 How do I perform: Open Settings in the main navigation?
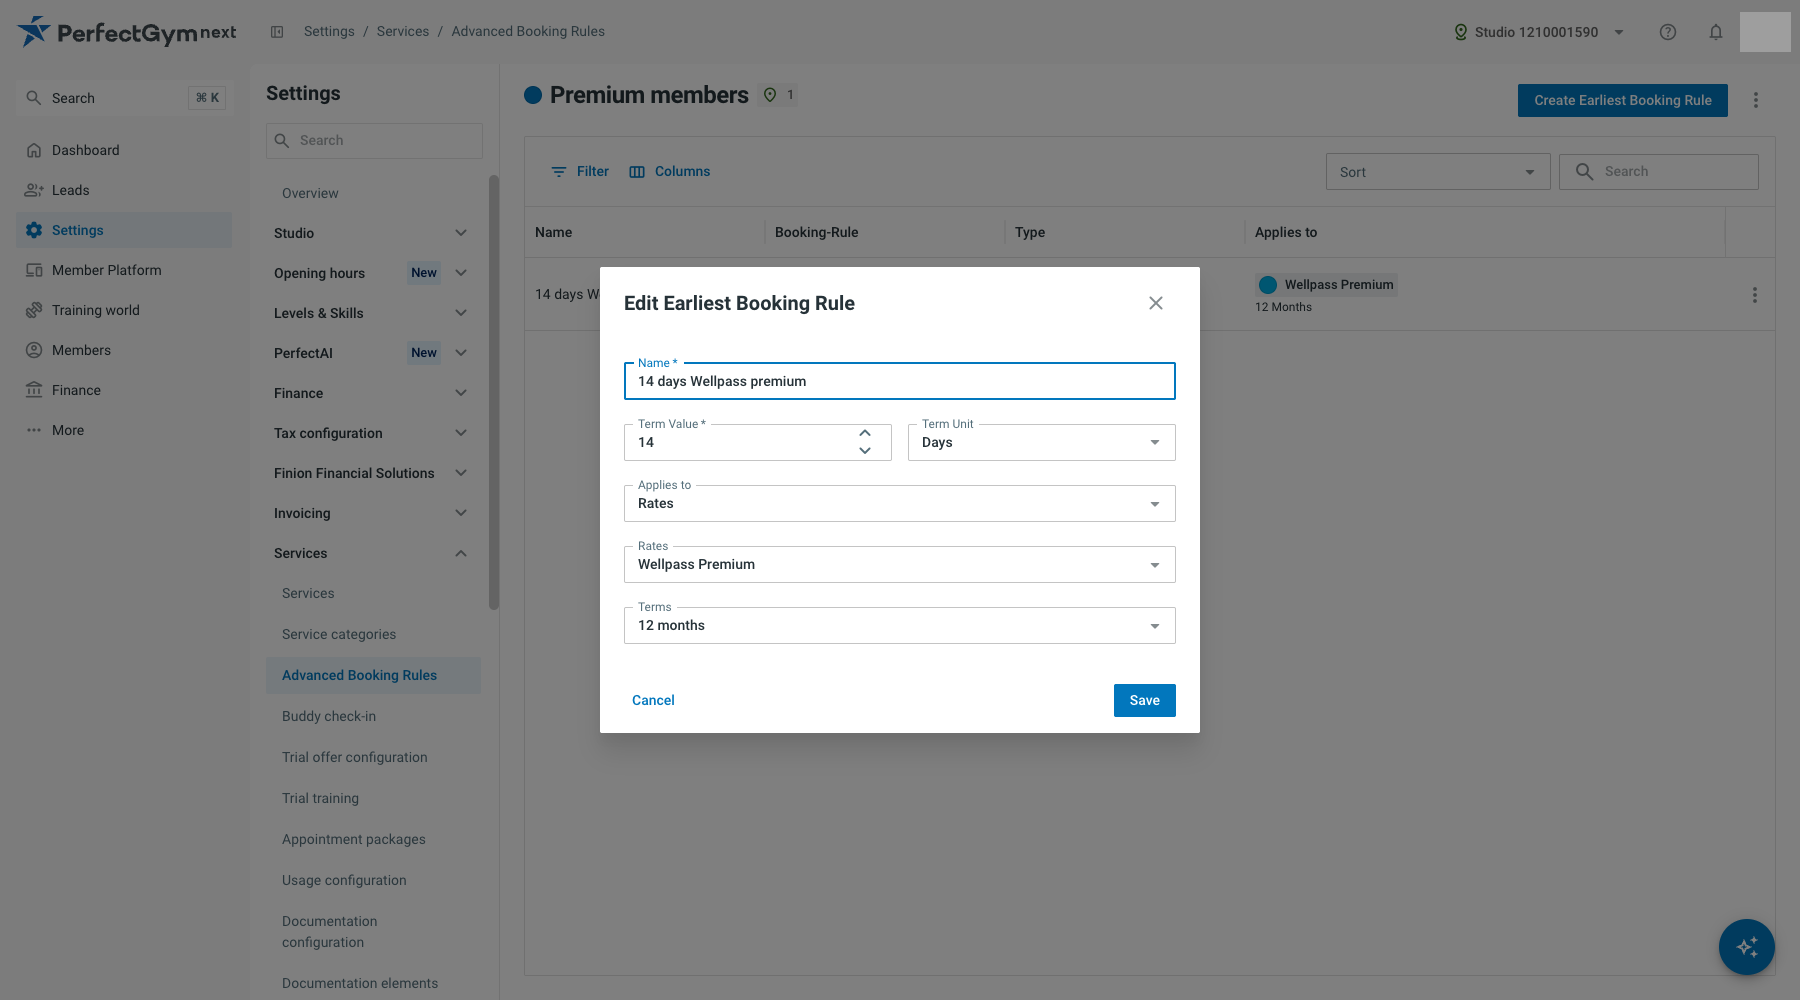coord(124,230)
